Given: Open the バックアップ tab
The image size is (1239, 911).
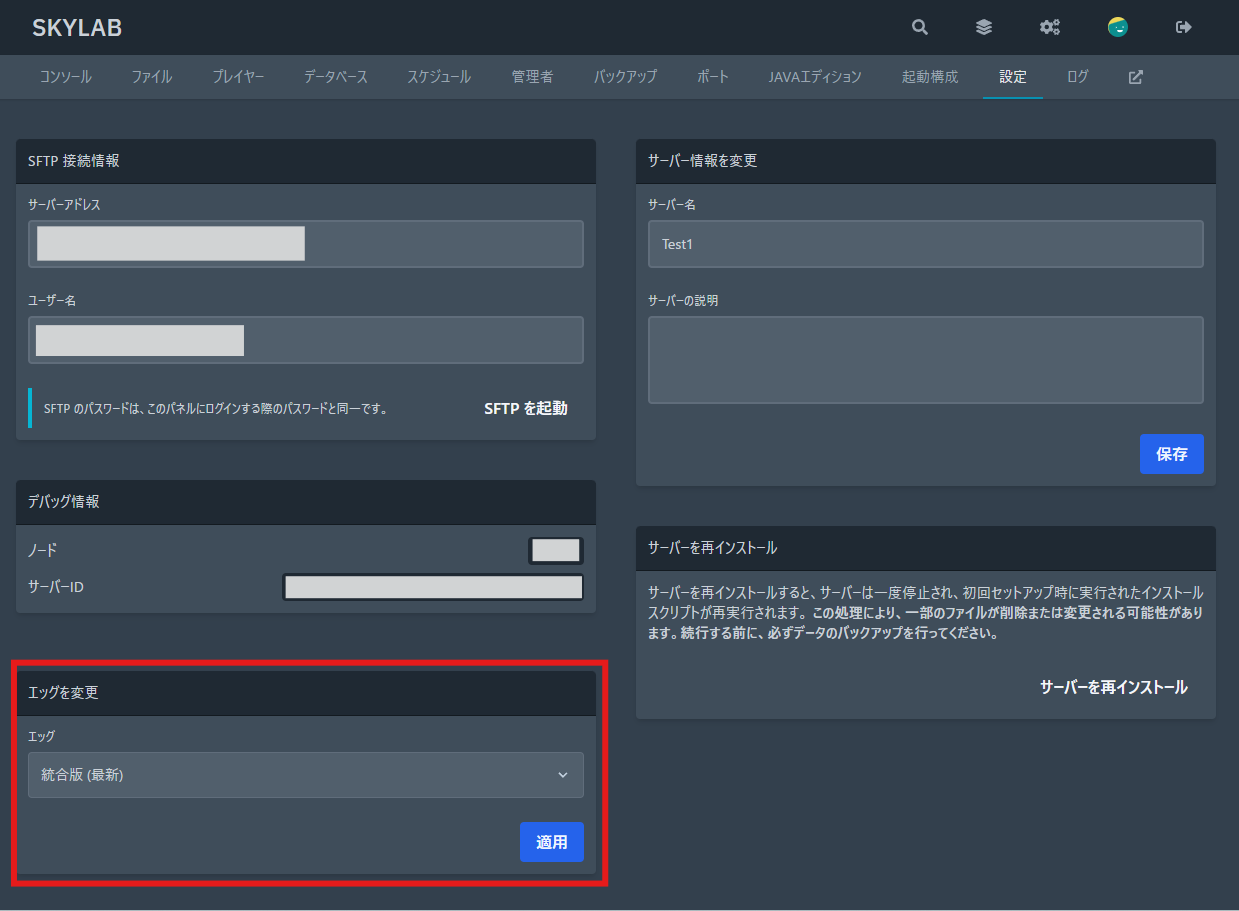Looking at the screenshot, I should click(x=625, y=77).
